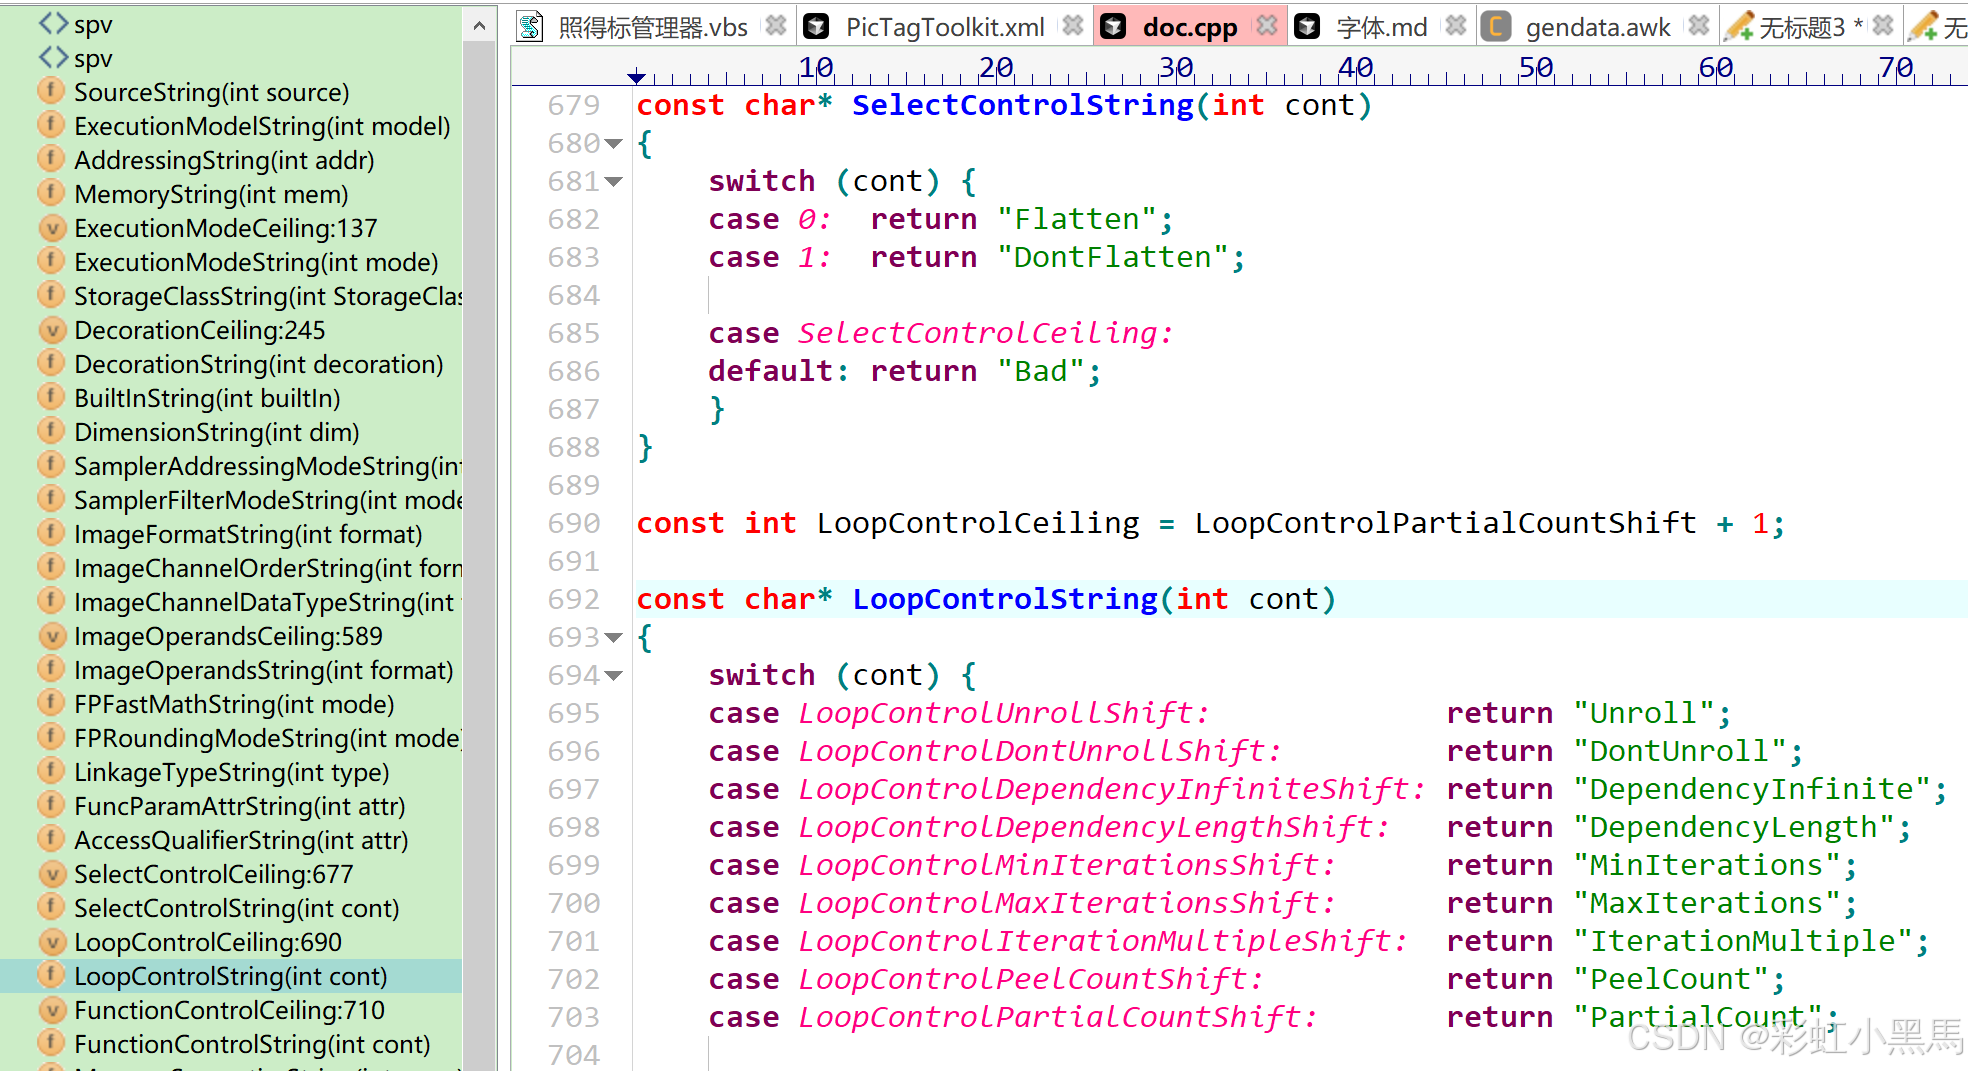The image size is (1968, 1071).
Task: Close the 无标题3 tab
Action: click(1883, 26)
